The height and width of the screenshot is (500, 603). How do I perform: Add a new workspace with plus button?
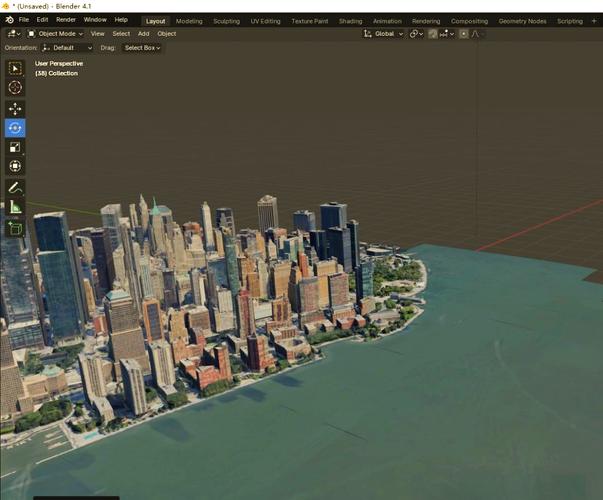click(594, 21)
